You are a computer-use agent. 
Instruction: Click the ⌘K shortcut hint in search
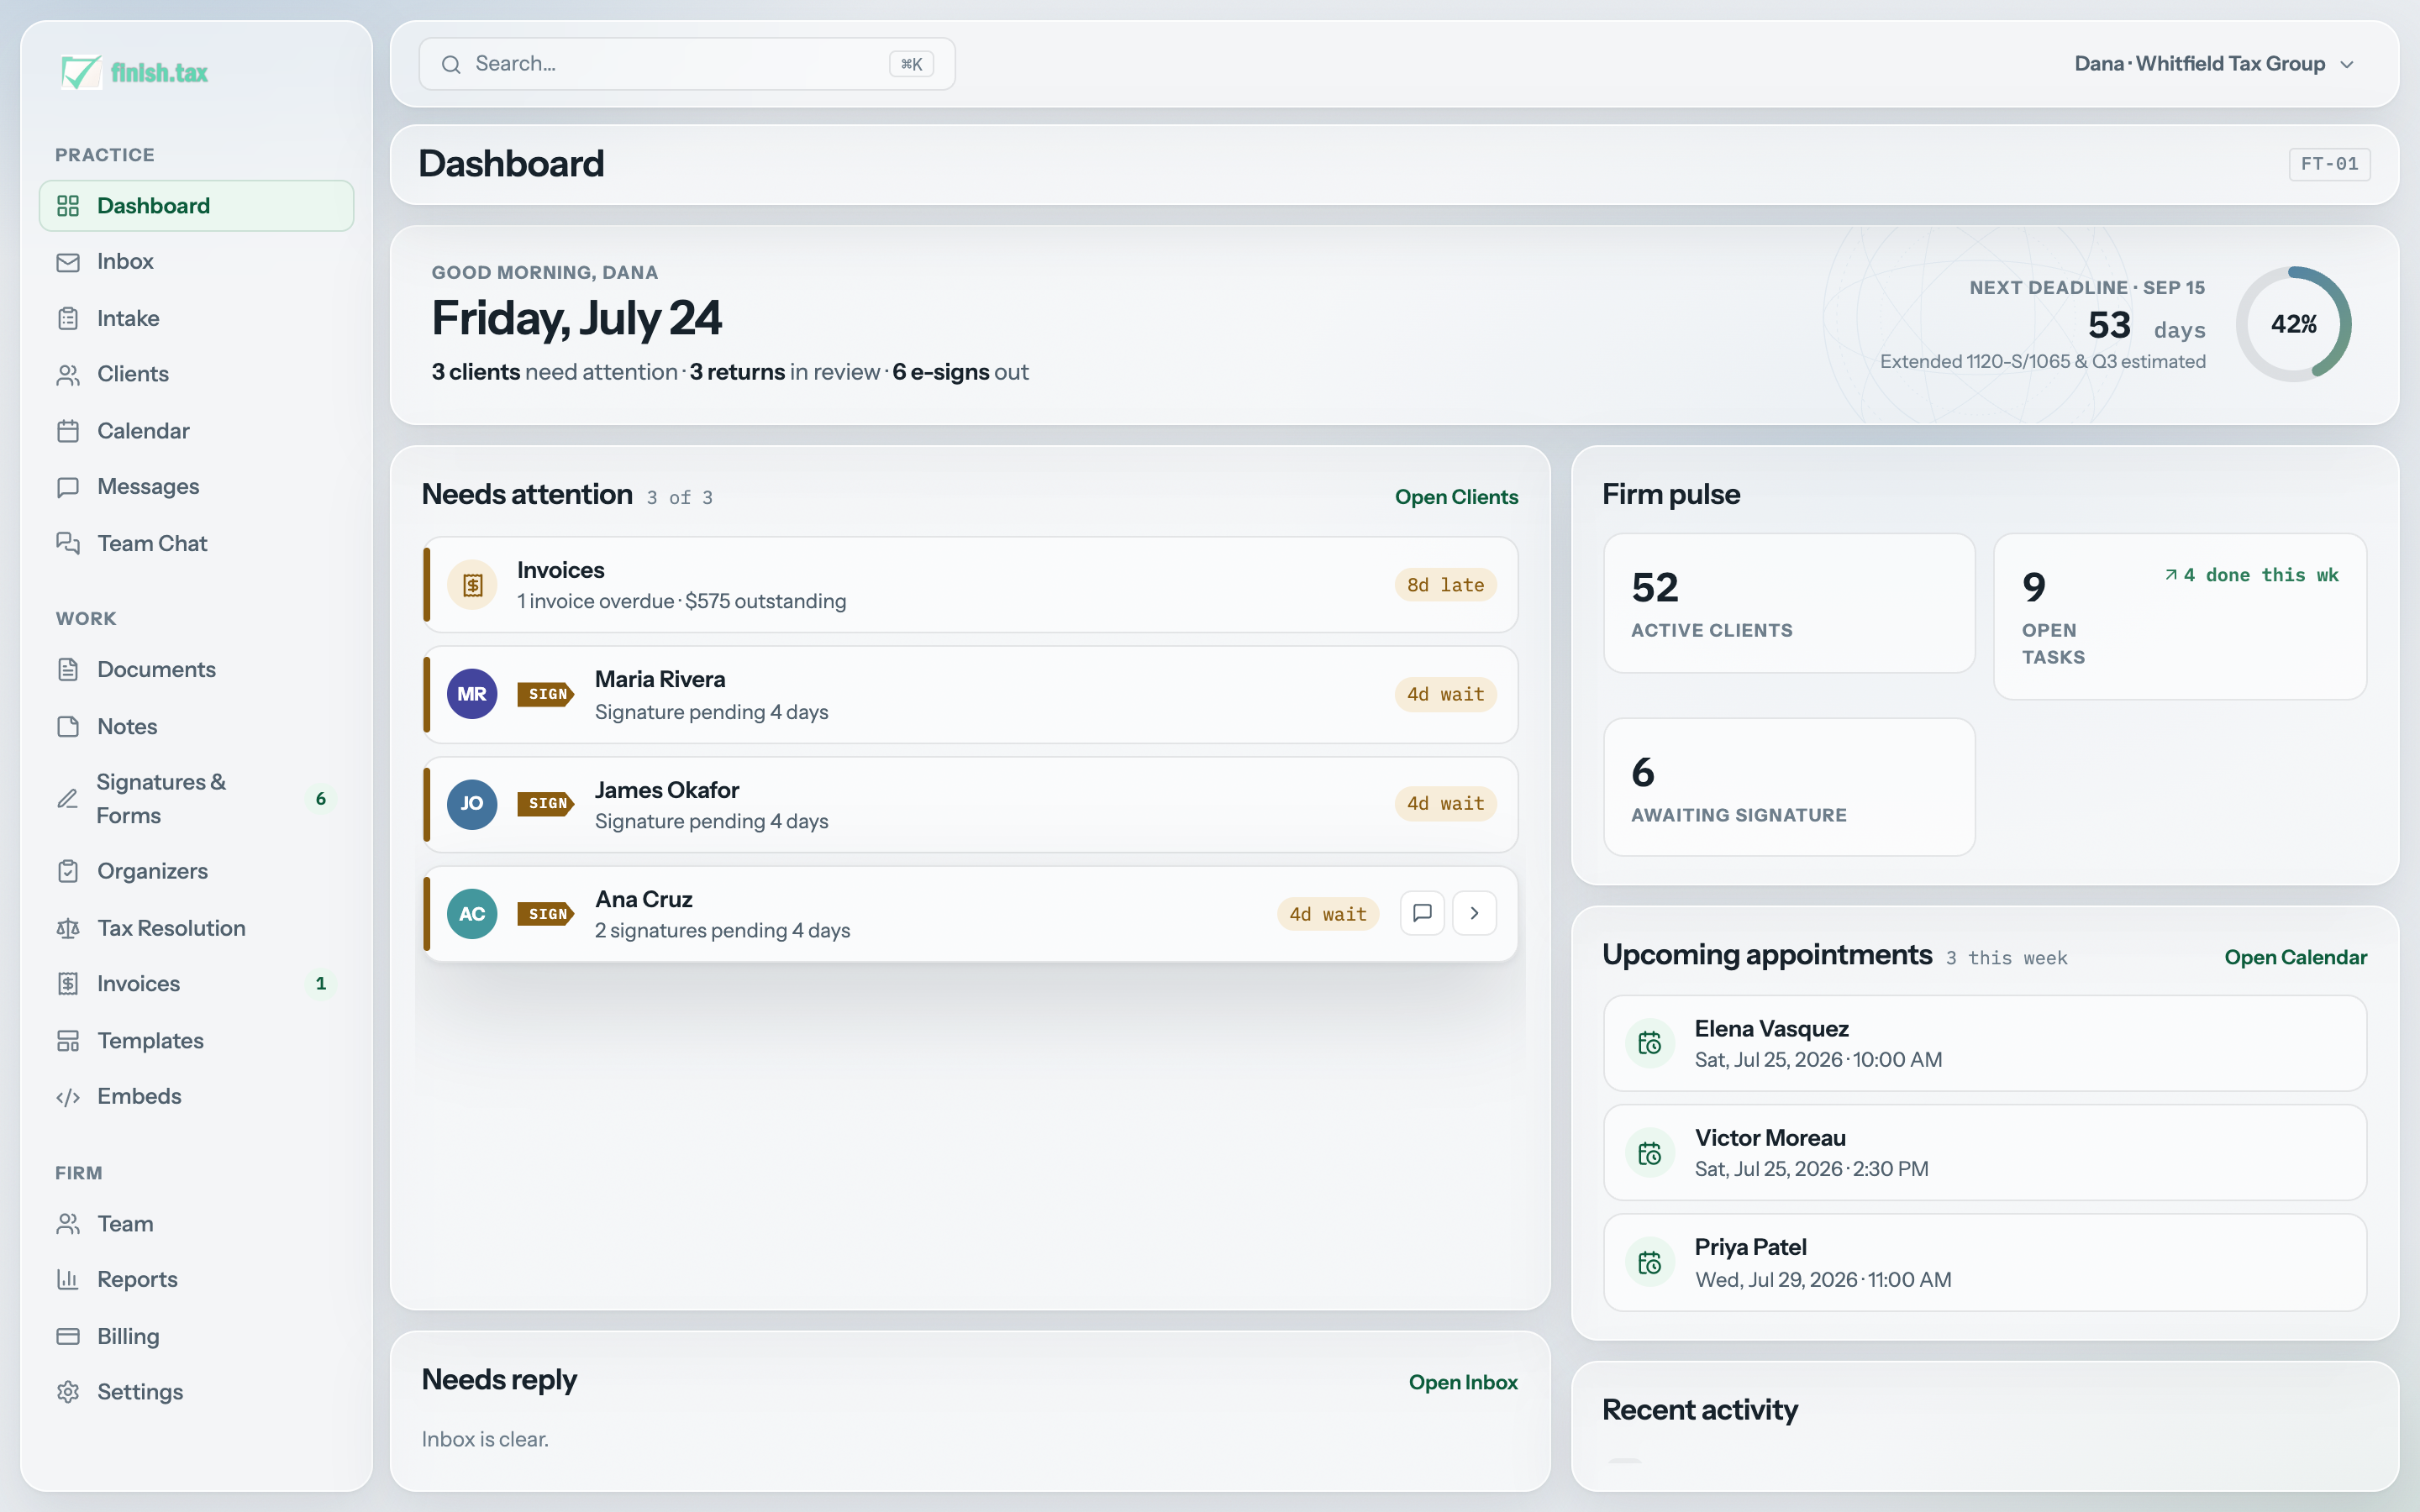[911, 64]
